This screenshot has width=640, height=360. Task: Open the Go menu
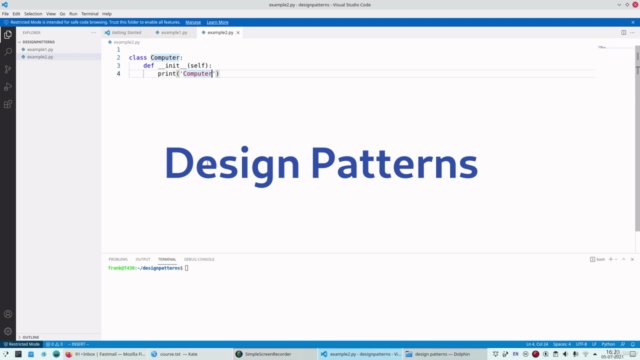click(x=62, y=13)
